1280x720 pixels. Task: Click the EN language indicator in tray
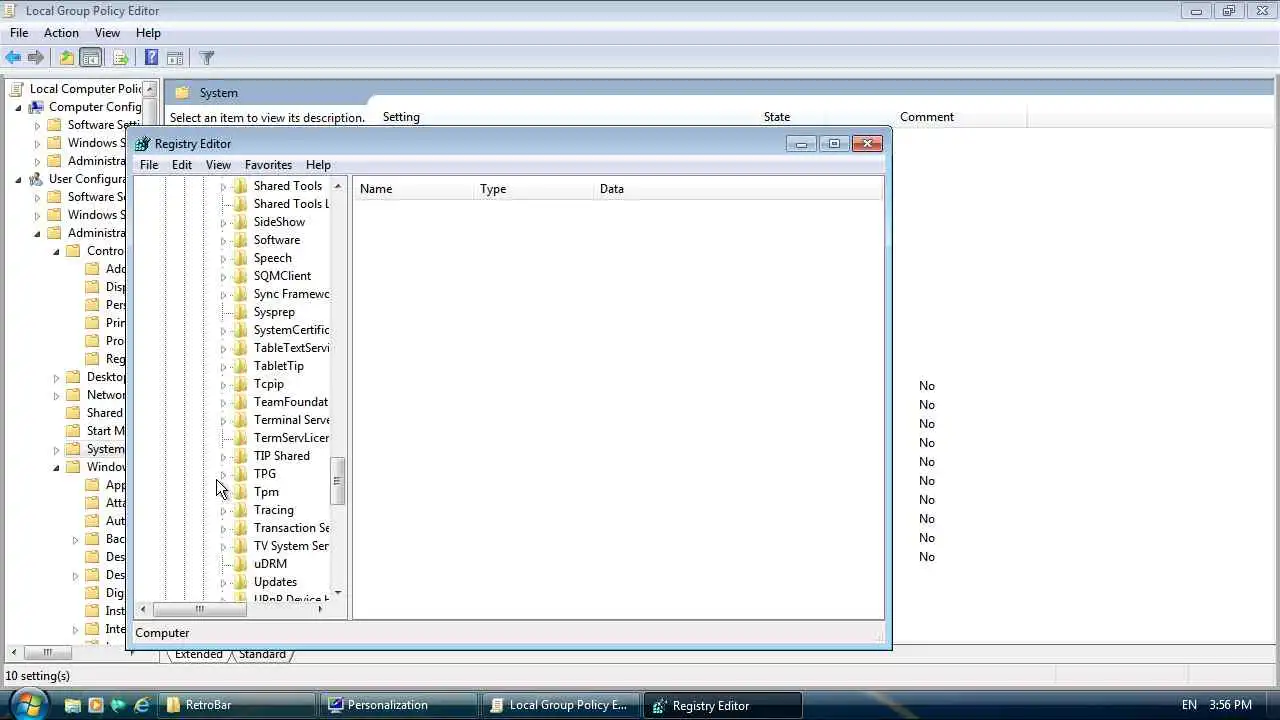[x=1189, y=705]
